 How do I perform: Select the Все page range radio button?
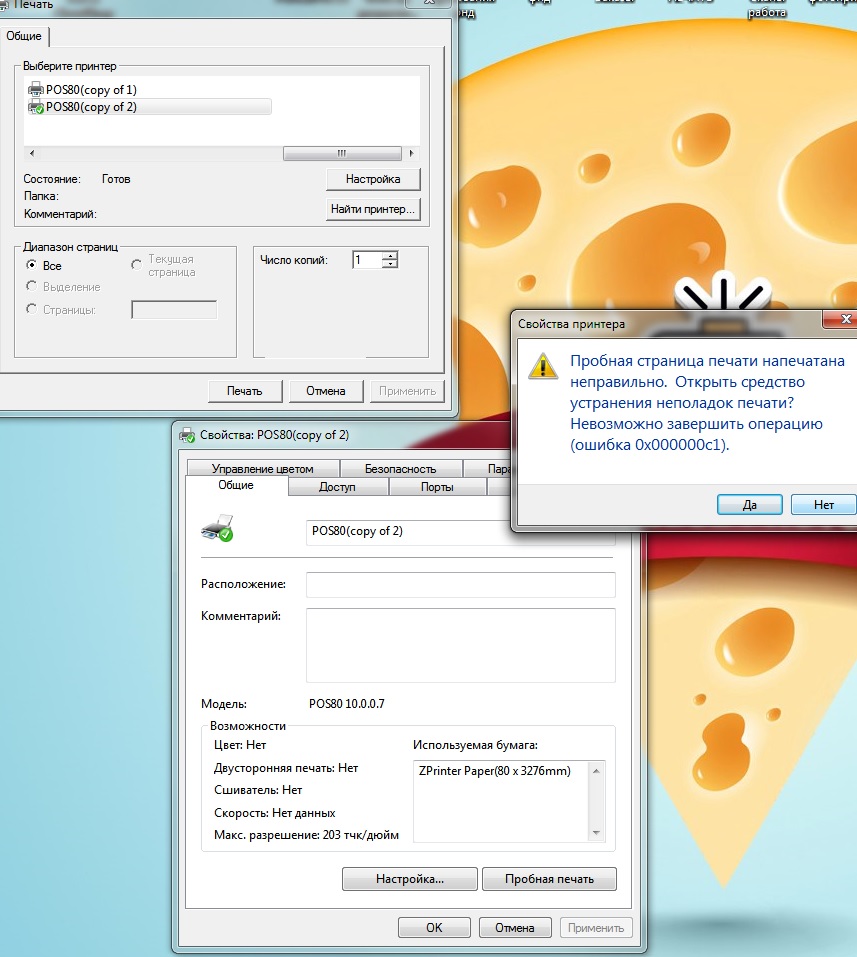click(32, 266)
